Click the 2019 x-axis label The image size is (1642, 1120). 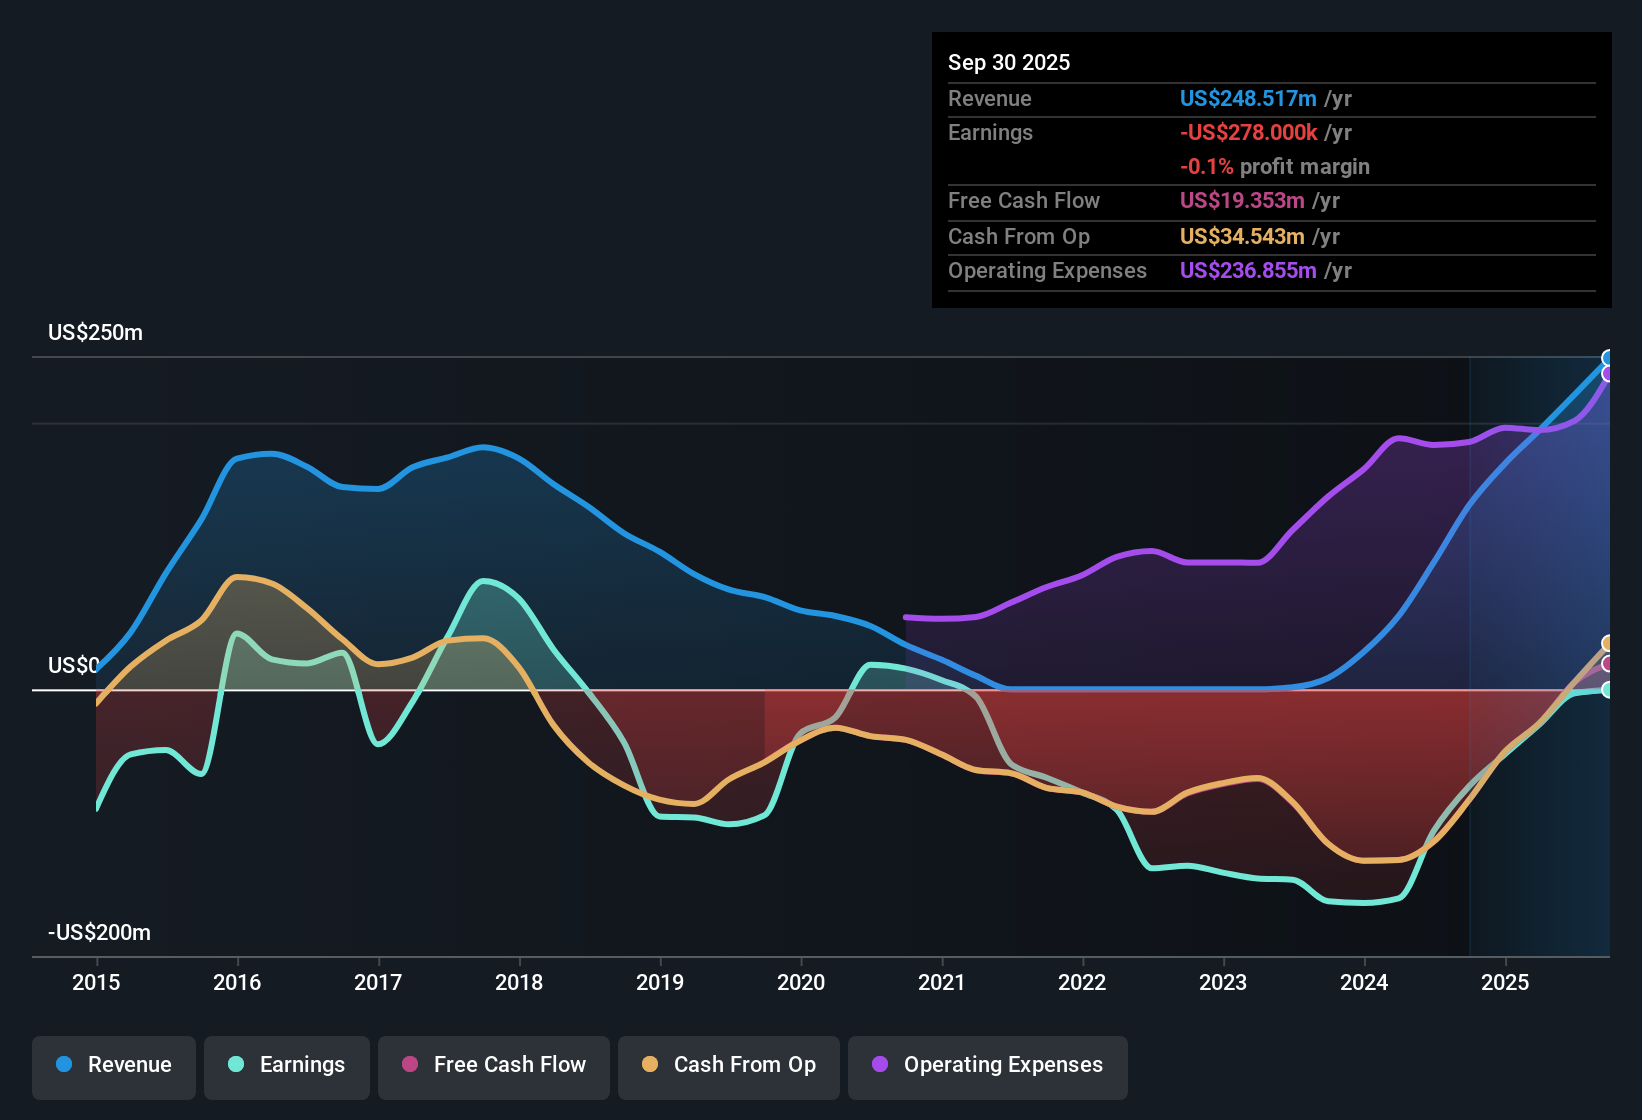660,983
